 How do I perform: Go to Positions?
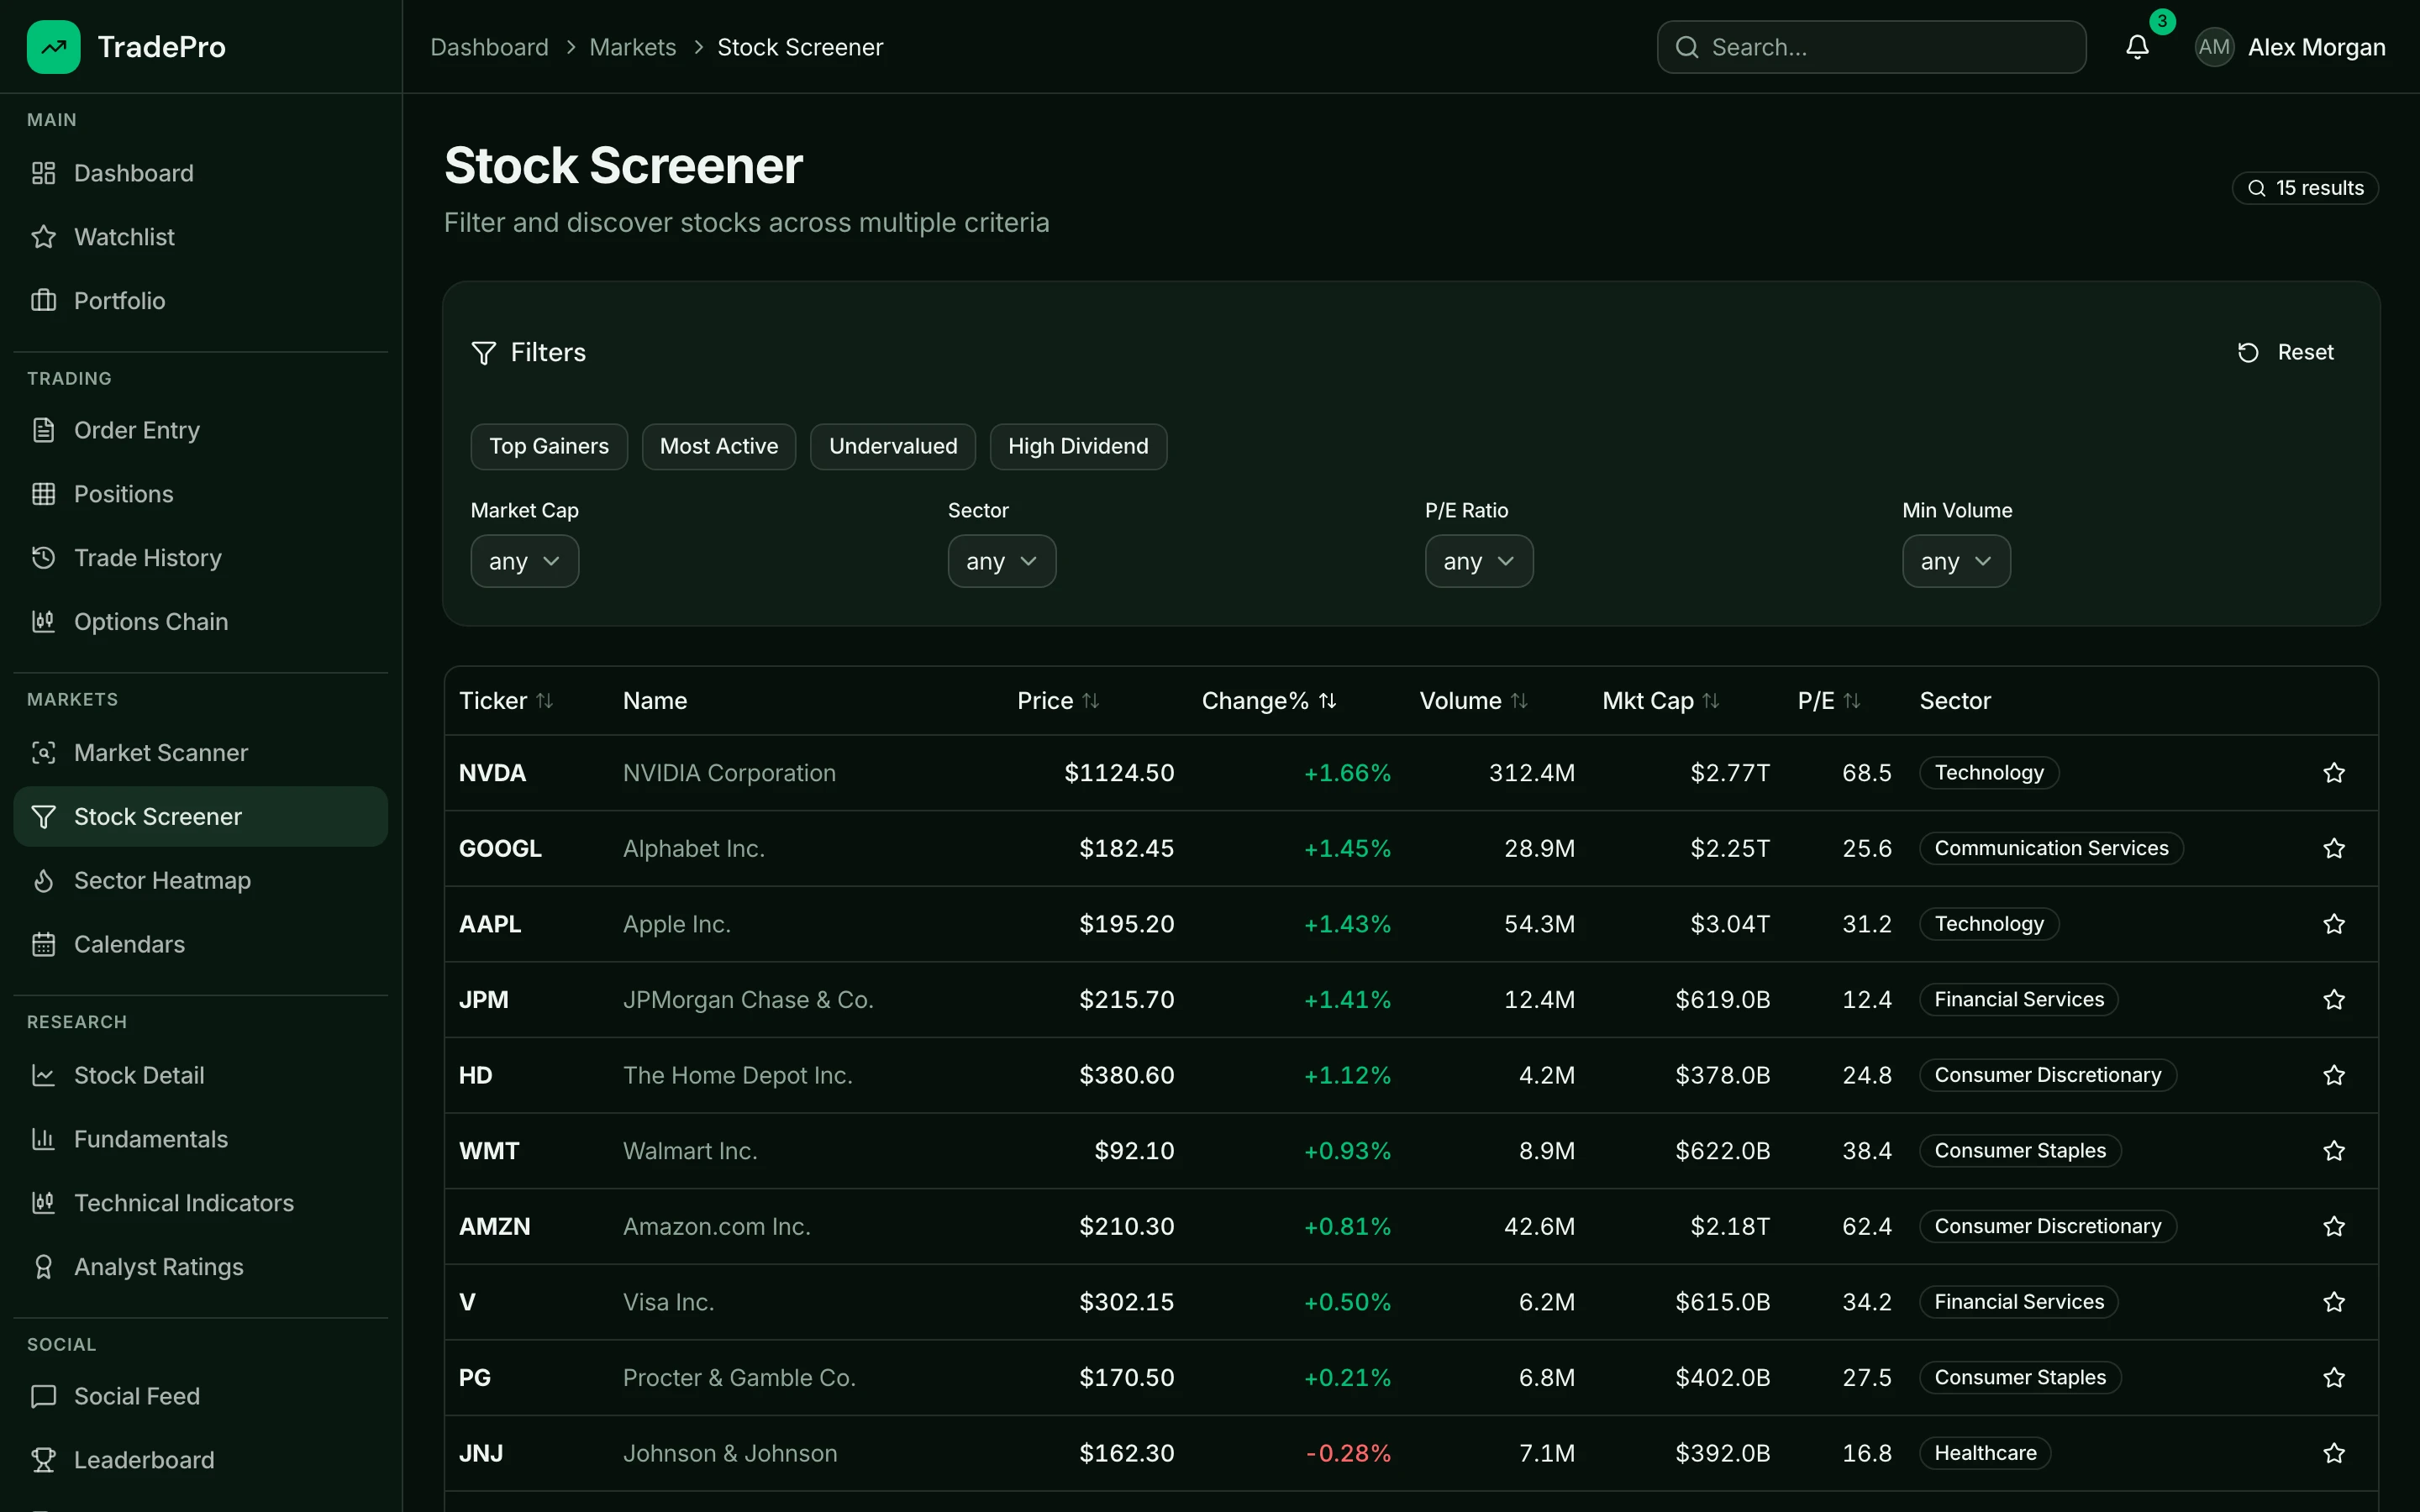pyautogui.click(x=200, y=494)
